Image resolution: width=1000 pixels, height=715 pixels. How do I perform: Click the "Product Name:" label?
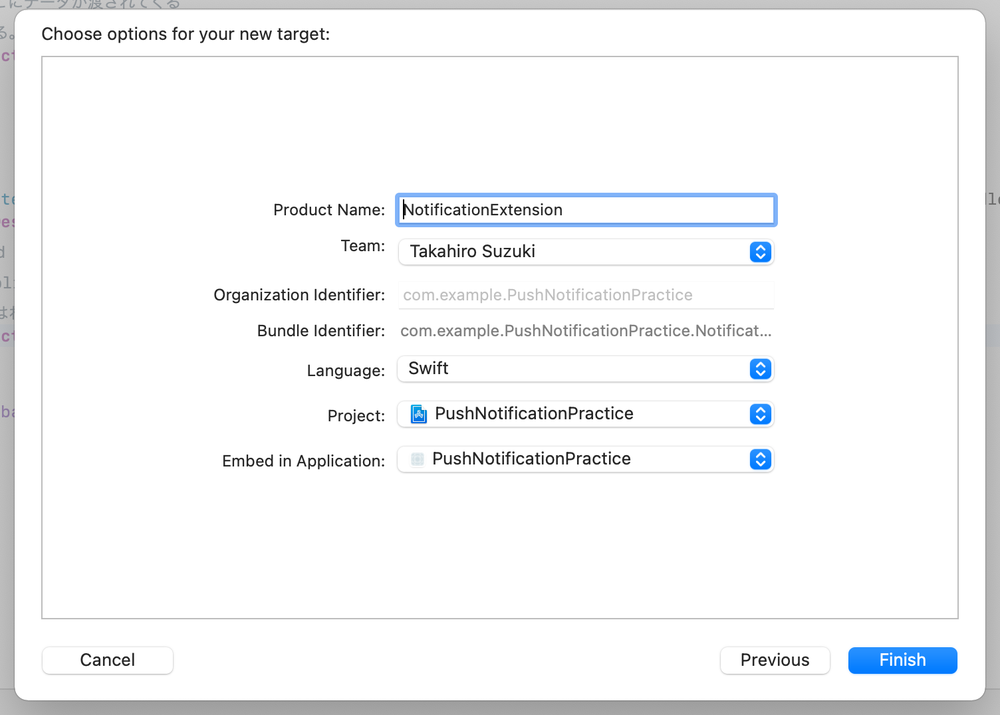[x=328, y=210]
